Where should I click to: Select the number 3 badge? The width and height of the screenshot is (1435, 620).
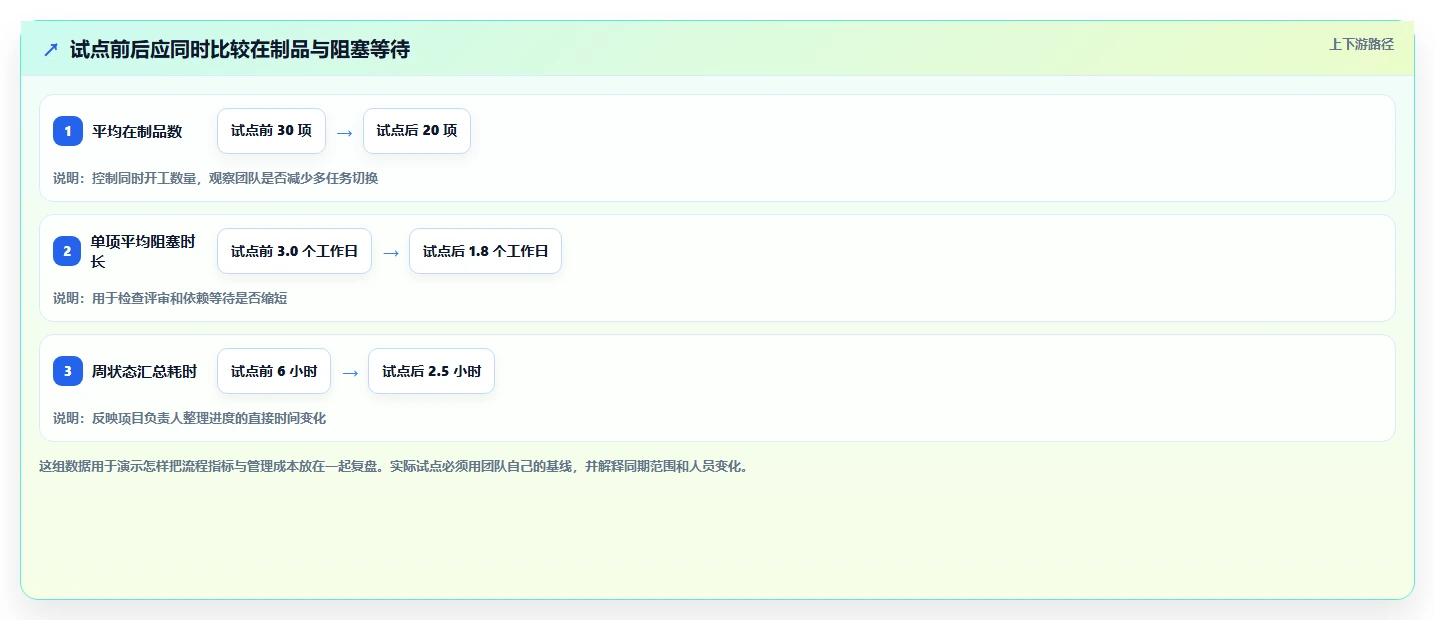coord(68,371)
